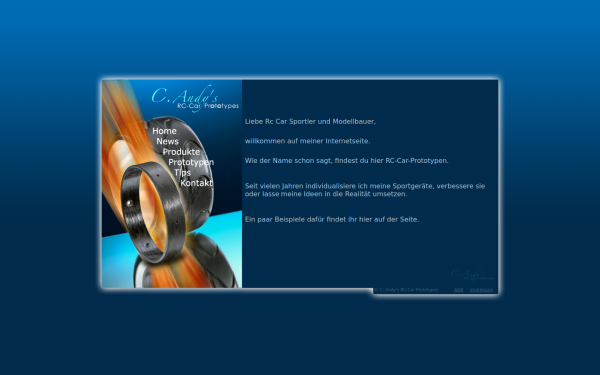The image size is (600, 375).
Task: Open the Tips page
Action: pos(183,173)
